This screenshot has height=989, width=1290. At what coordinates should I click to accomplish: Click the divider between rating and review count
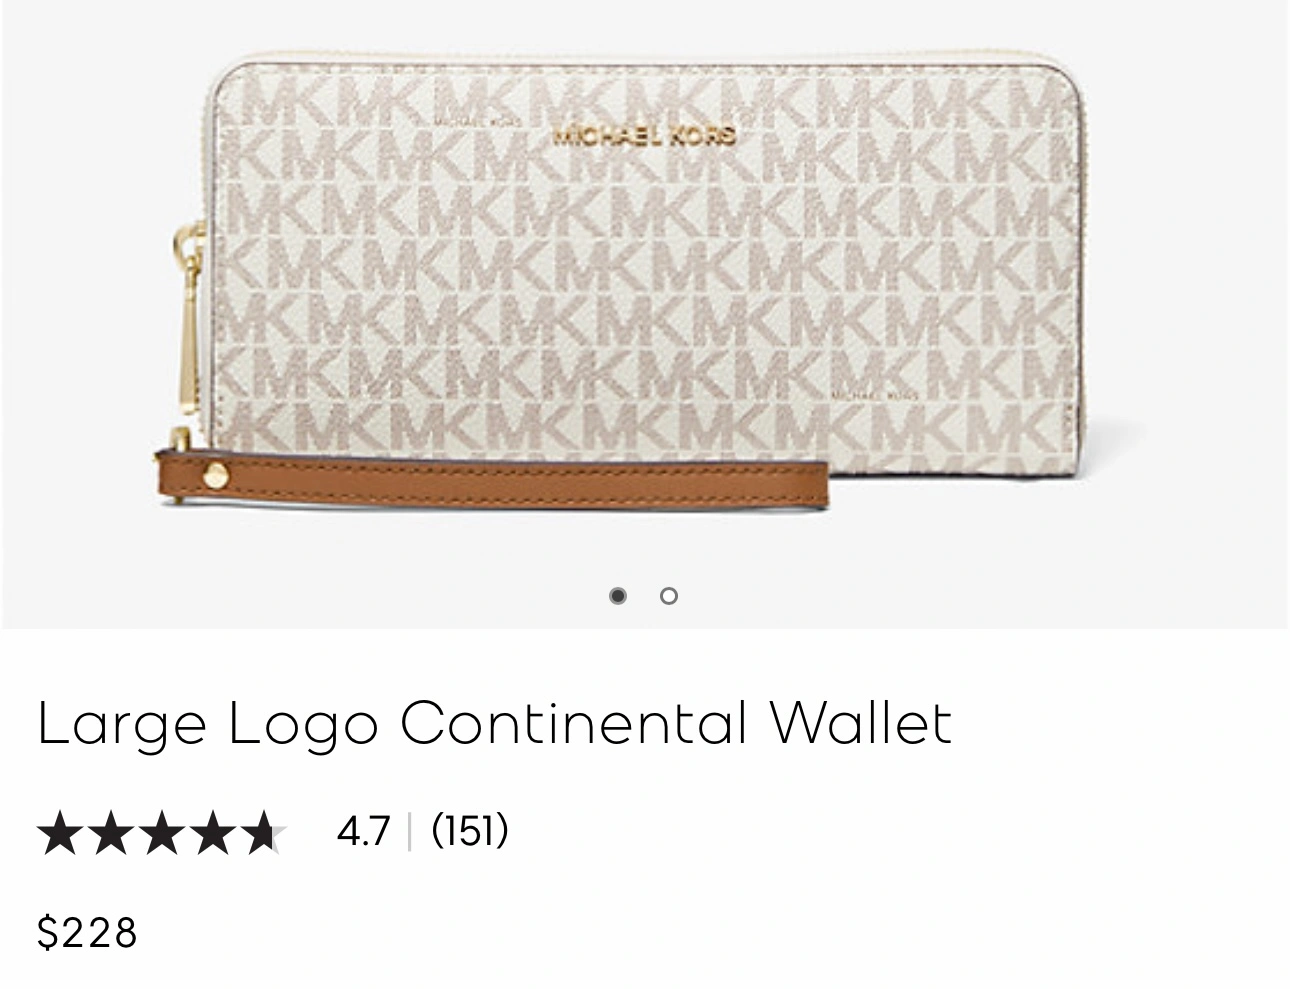click(410, 832)
